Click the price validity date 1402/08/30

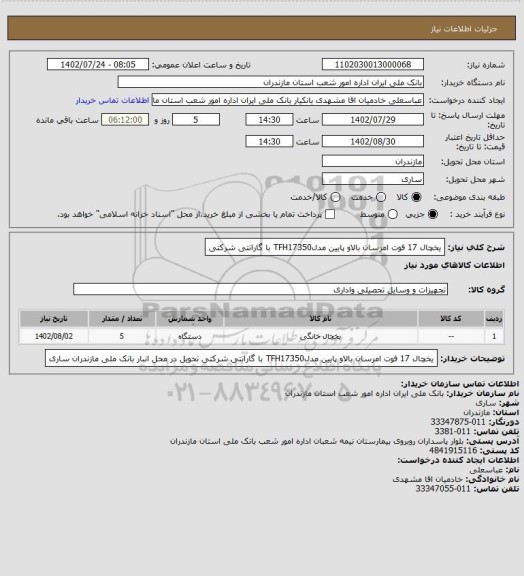click(x=373, y=141)
